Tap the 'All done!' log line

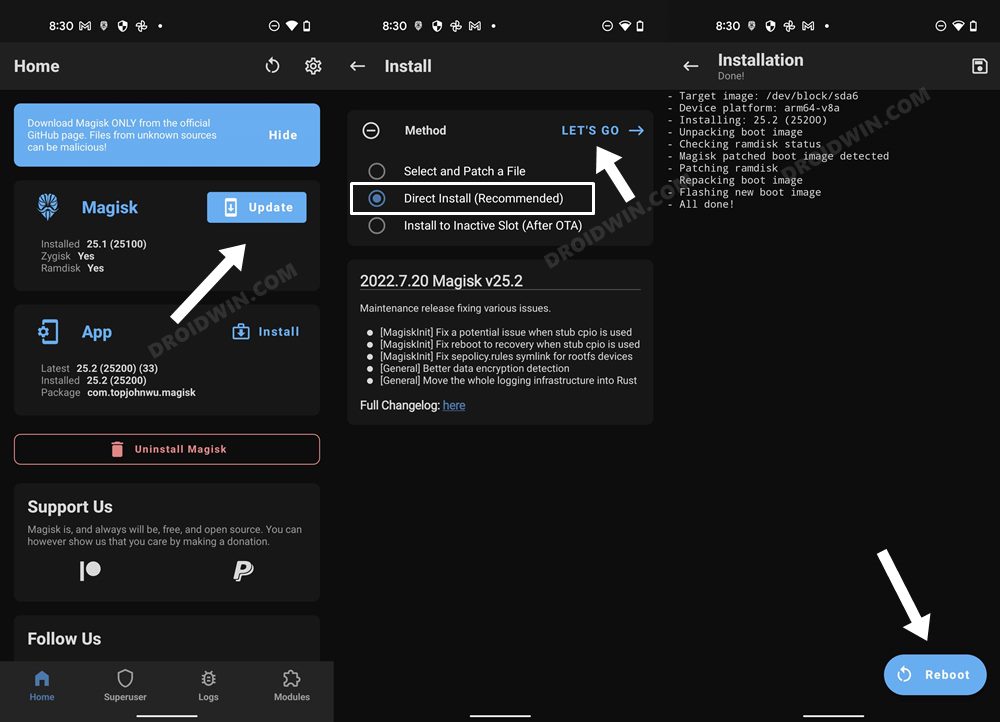pos(701,204)
